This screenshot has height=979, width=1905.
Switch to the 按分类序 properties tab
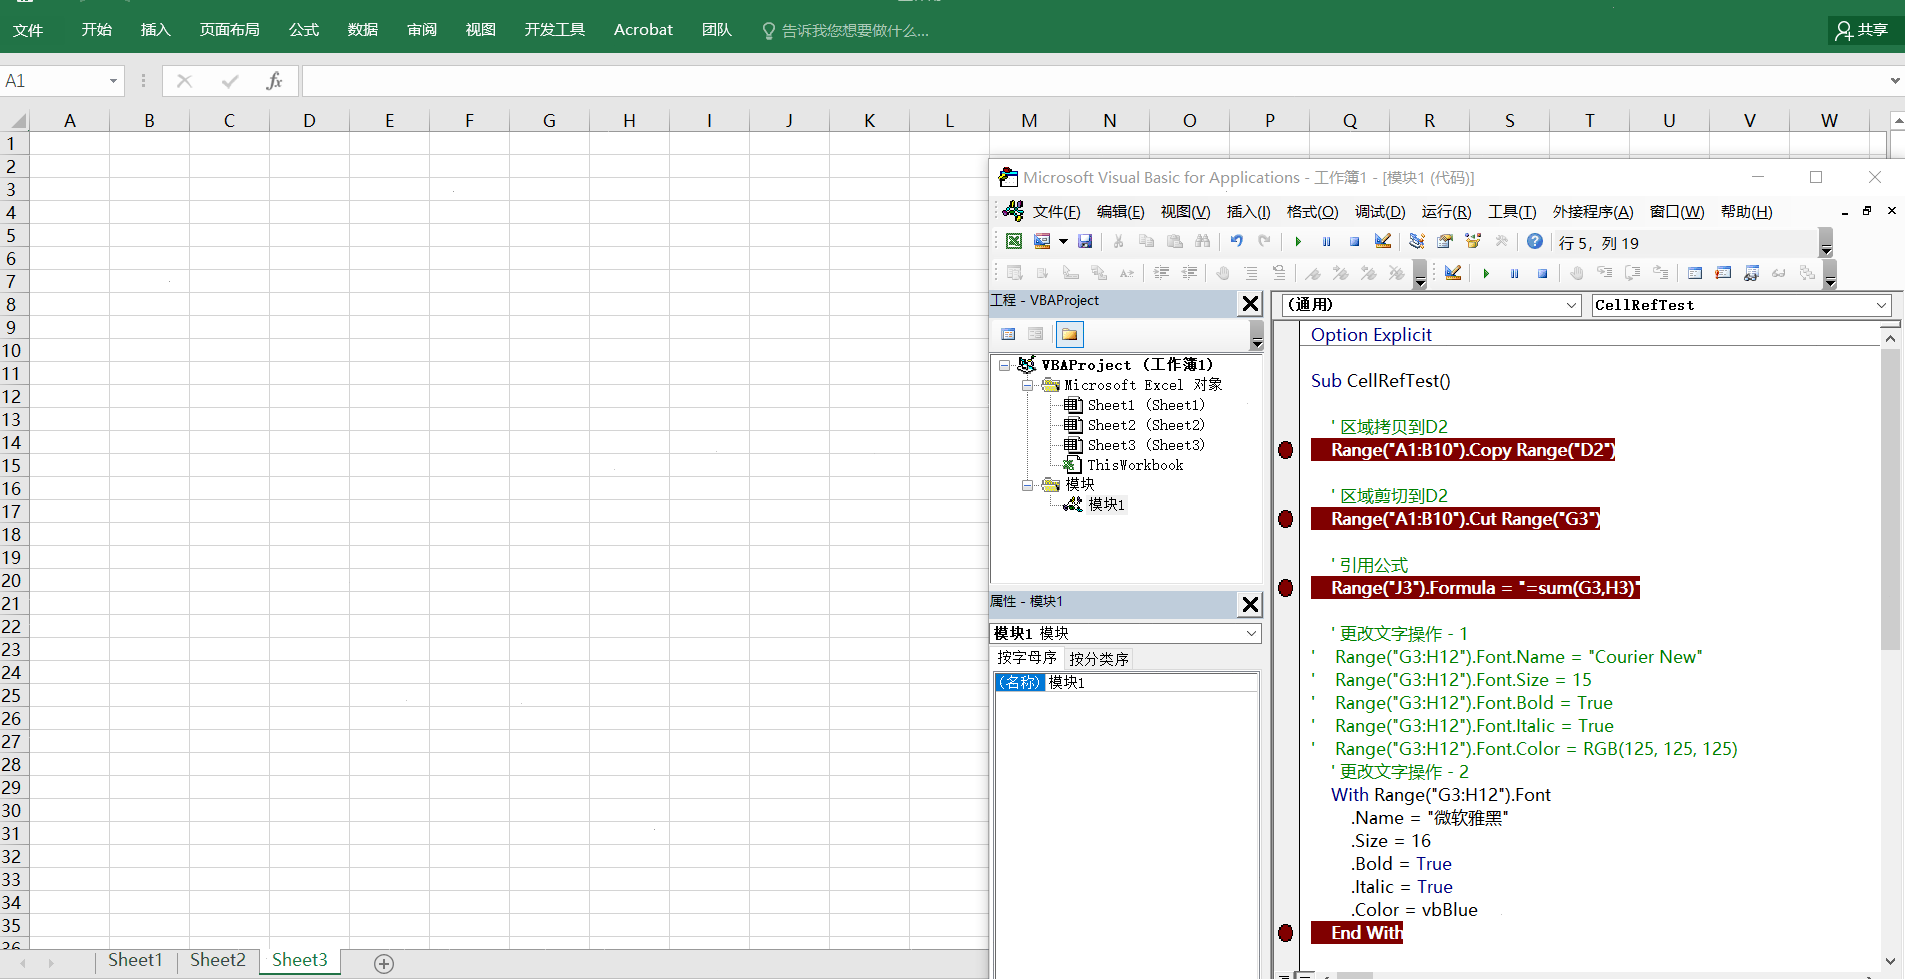pyautogui.click(x=1099, y=658)
